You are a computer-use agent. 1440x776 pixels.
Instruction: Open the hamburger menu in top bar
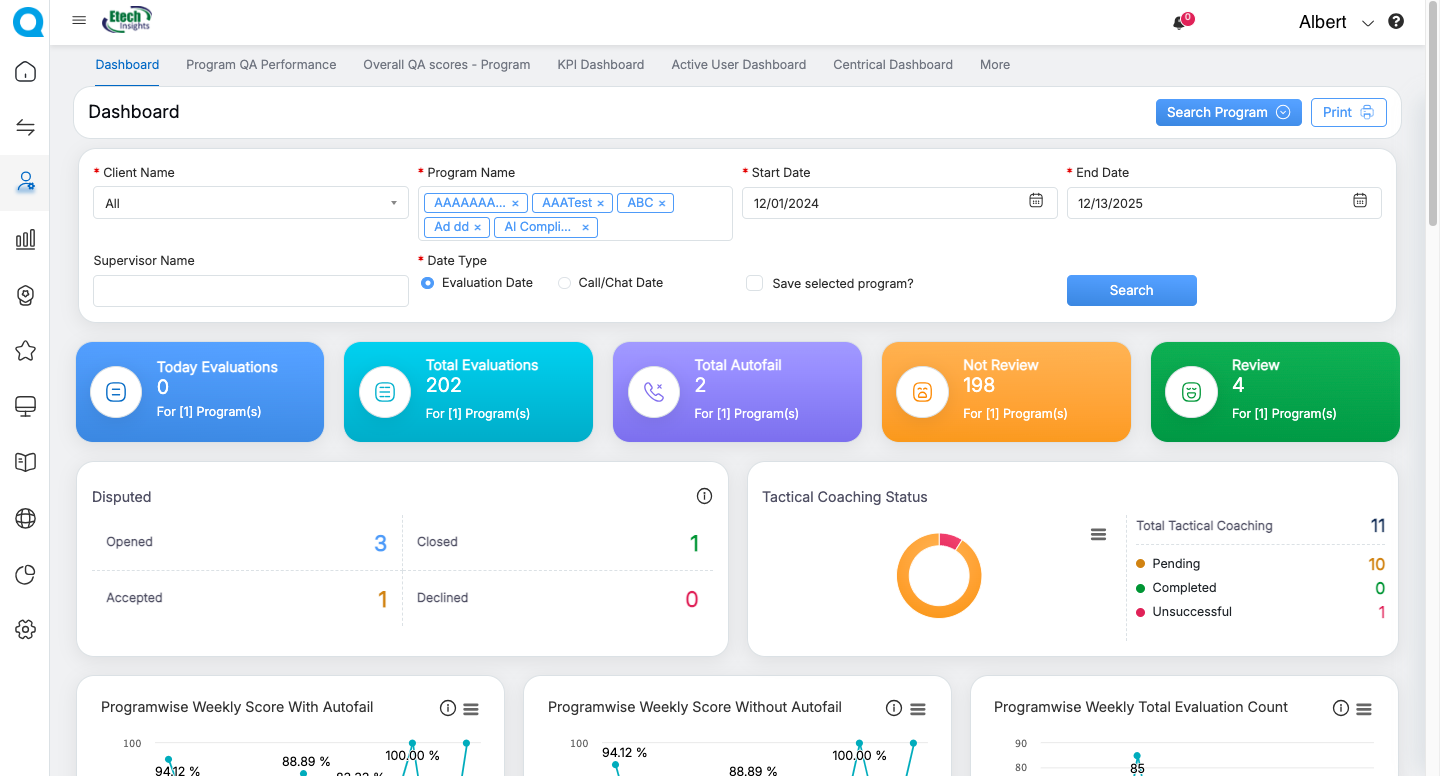(79, 20)
